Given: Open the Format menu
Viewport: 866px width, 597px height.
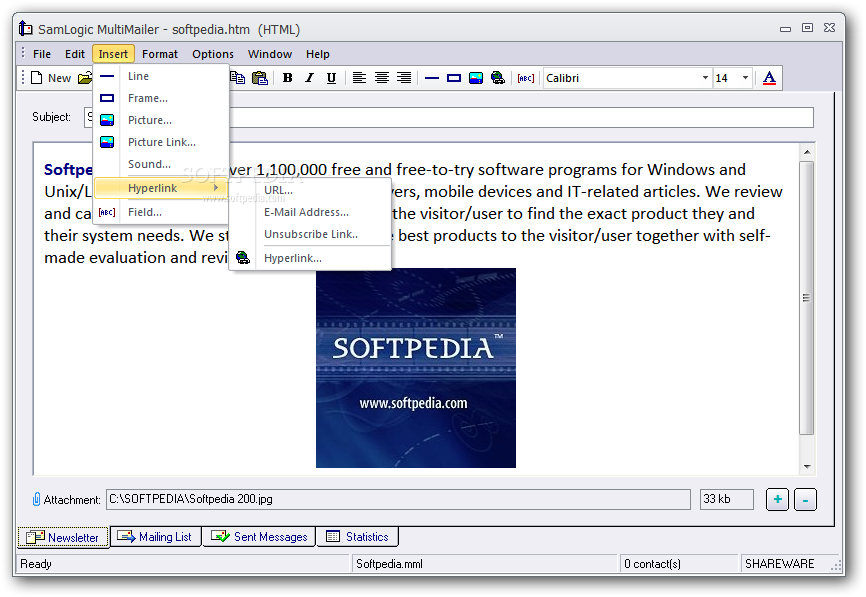Looking at the screenshot, I should click(x=160, y=54).
